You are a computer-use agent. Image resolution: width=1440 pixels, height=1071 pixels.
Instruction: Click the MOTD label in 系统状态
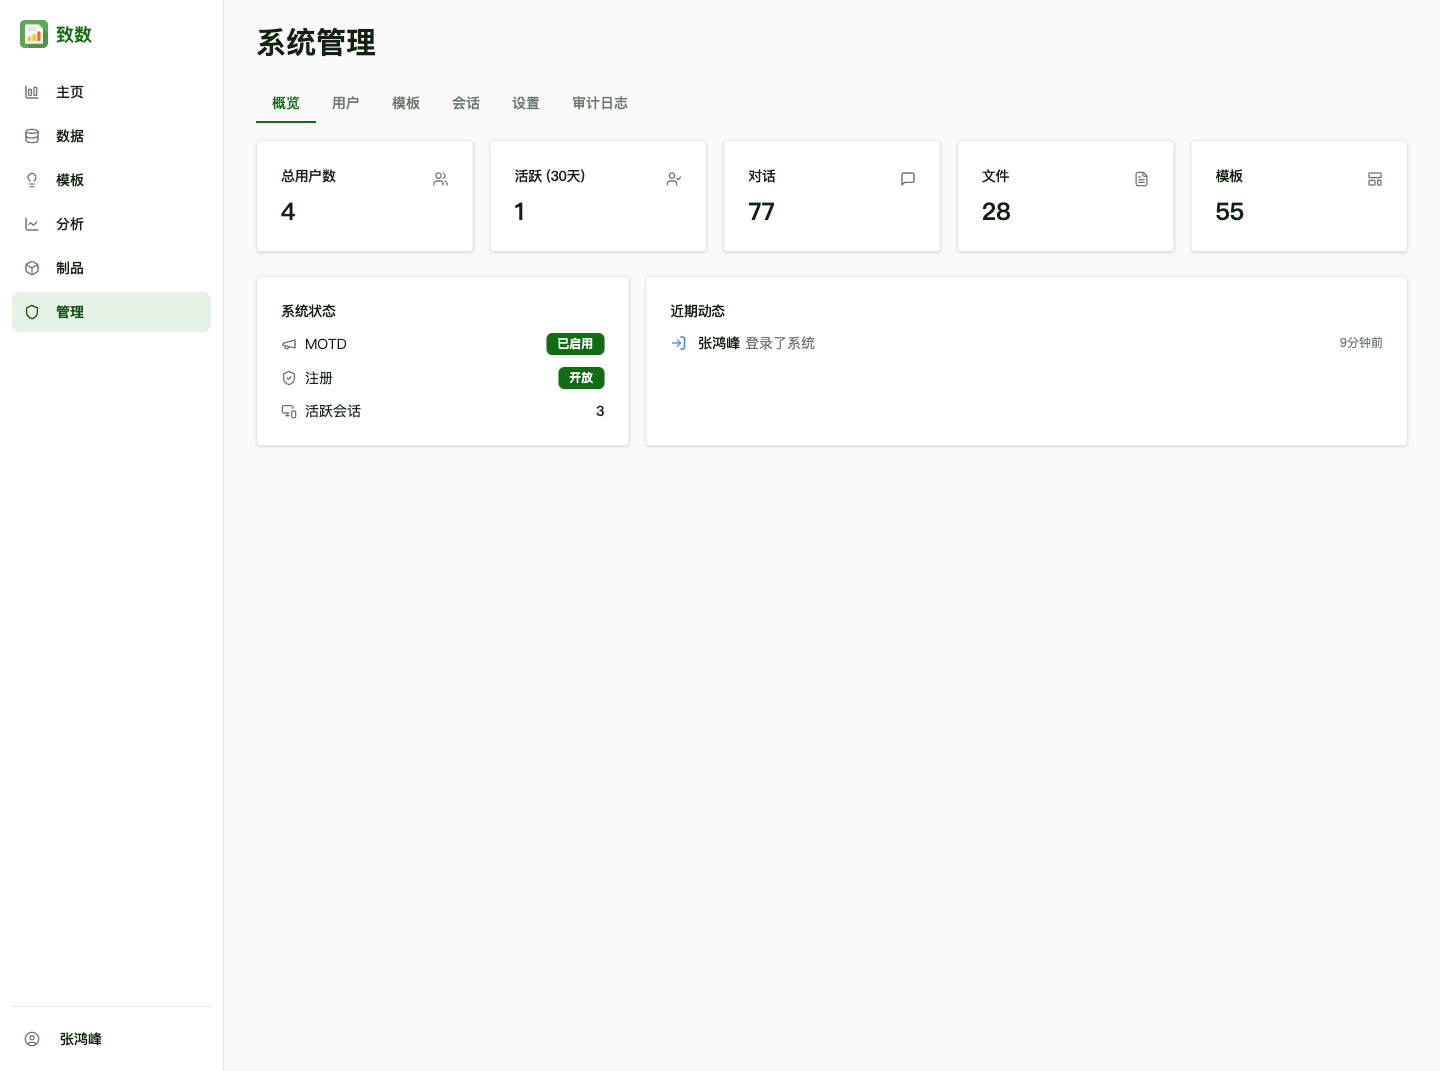click(x=325, y=344)
